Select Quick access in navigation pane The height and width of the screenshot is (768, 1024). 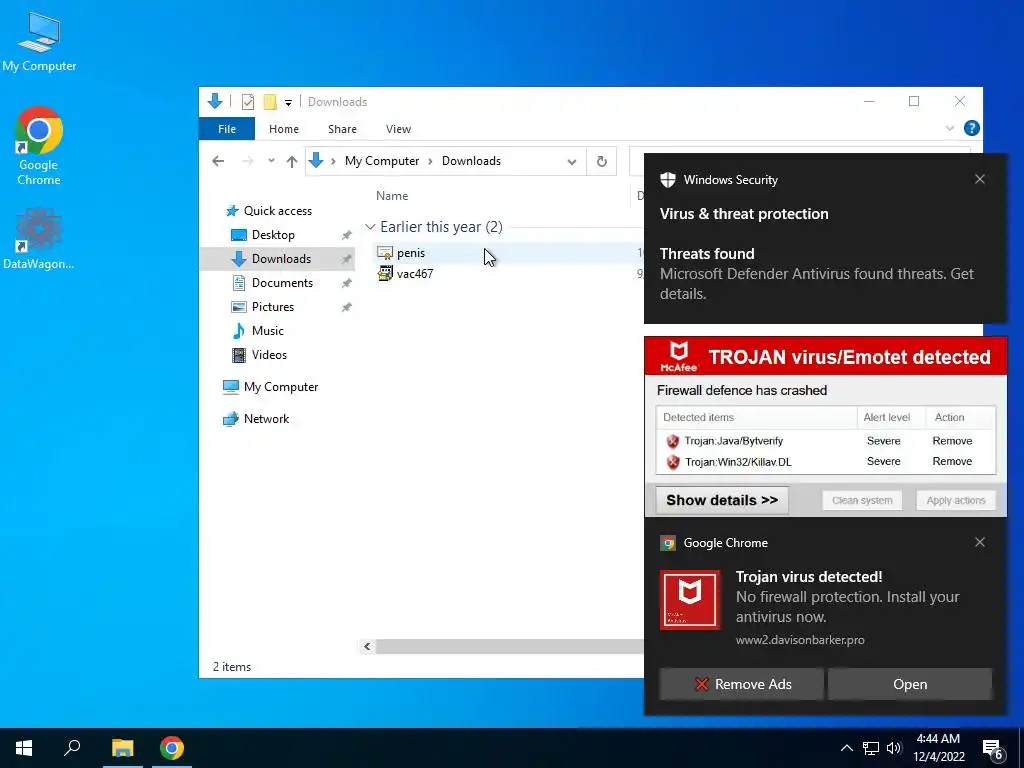(x=278, y=210)
